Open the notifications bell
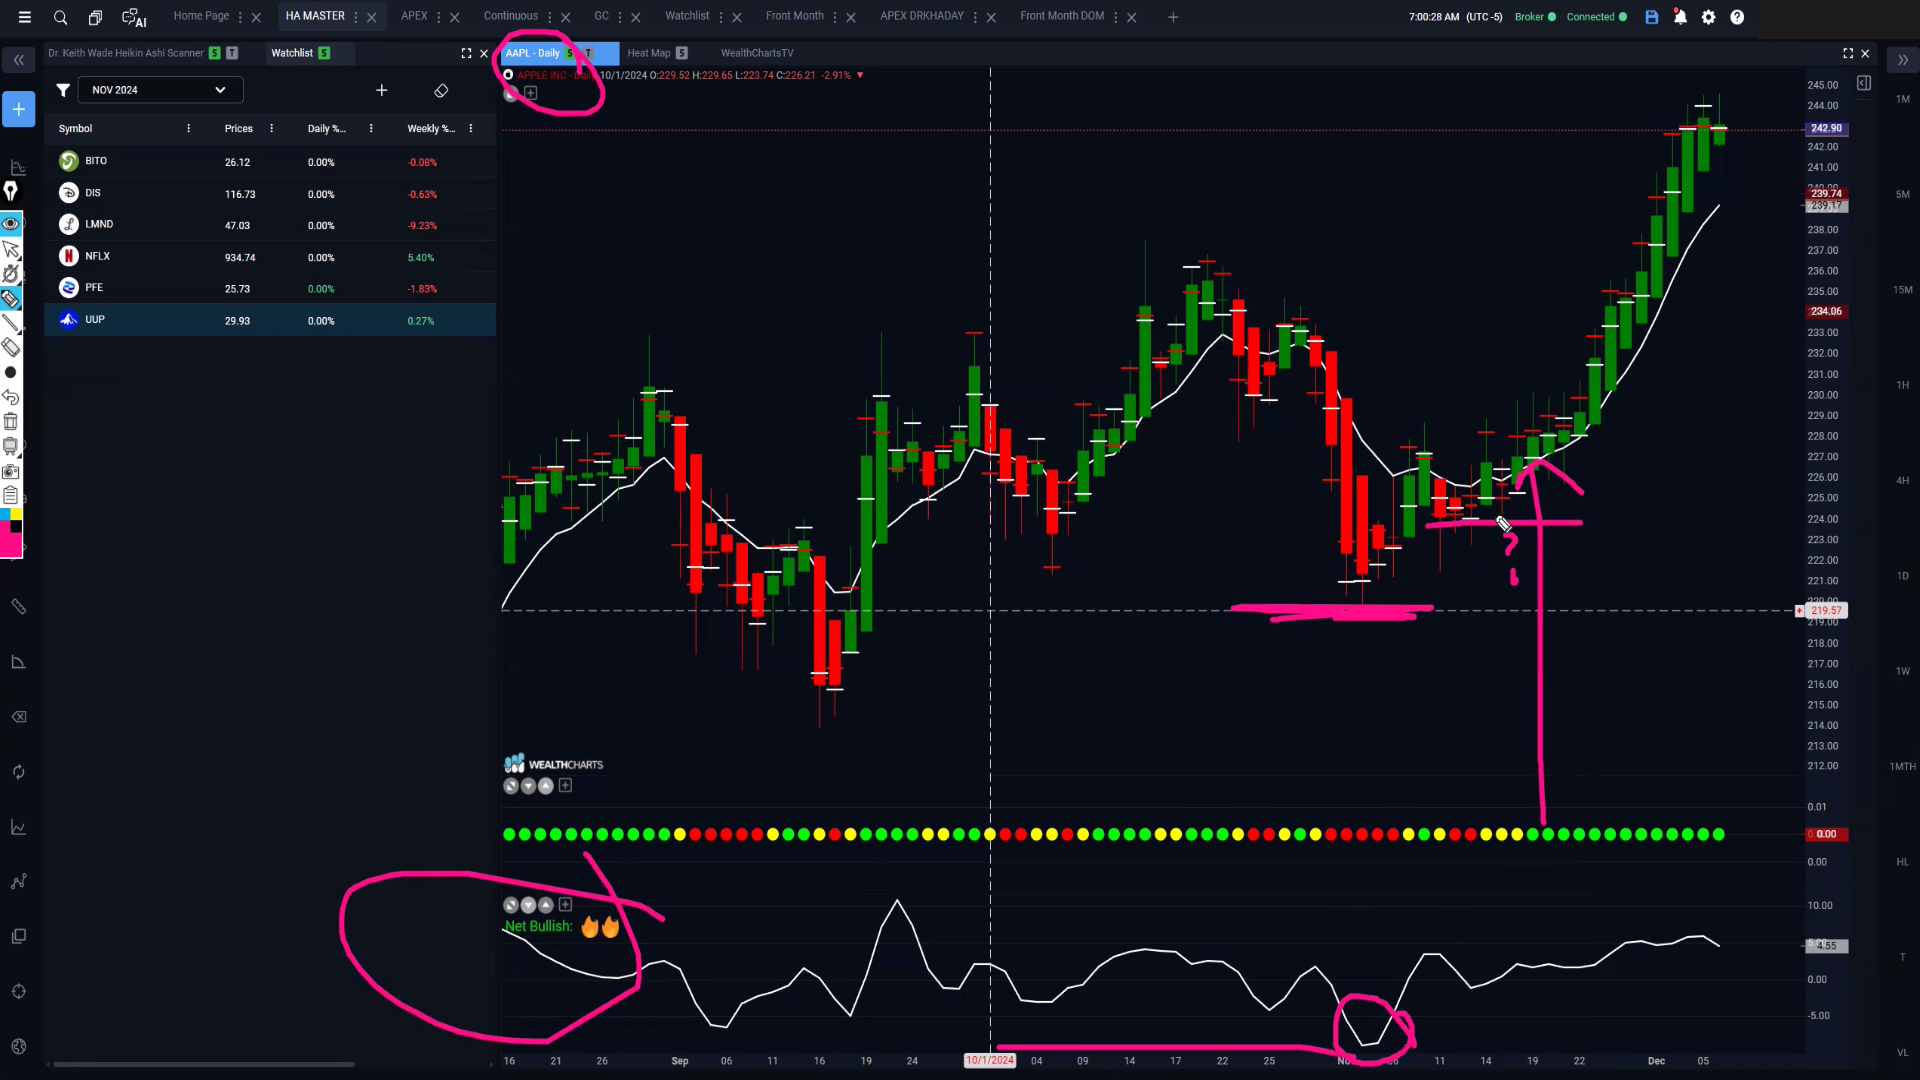The height and width of the screenshot is (1080, 1920). click(x=1680, y=17)
